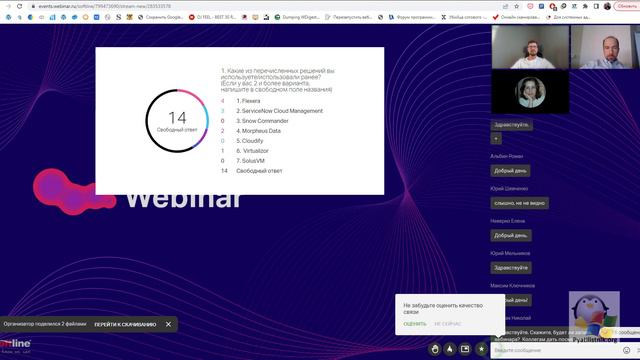Toggle picture-in-picture view icon
Image resolution: width=640 pixels, height=360 pixels.
[x=465, y=349]
